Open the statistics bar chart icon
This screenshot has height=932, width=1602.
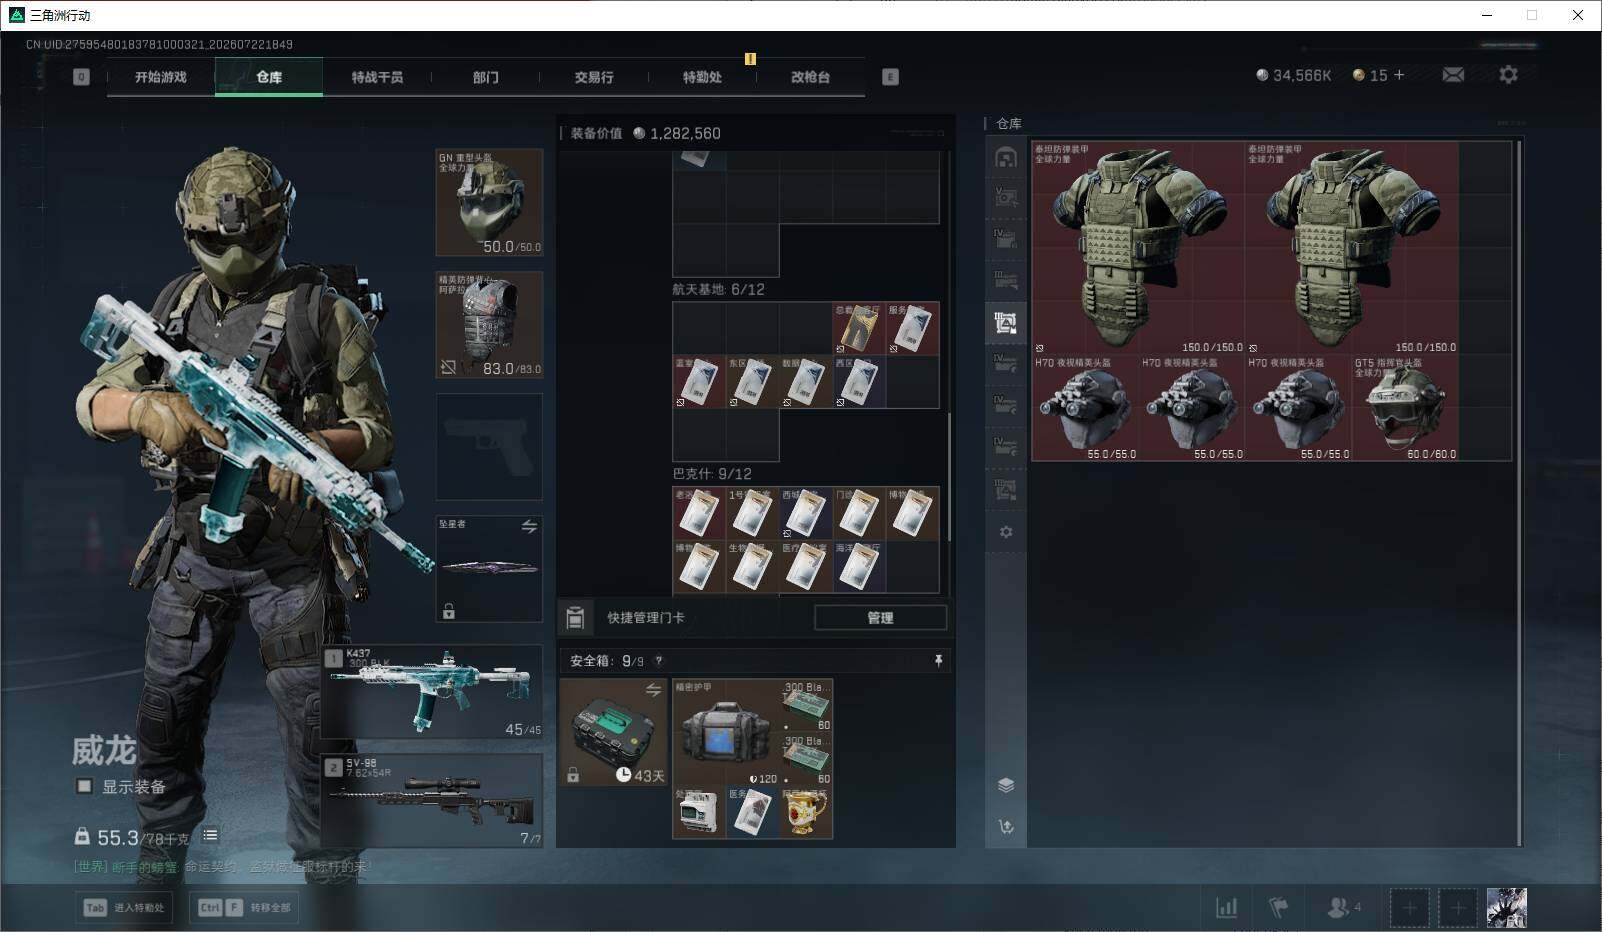pos(1226,907)
